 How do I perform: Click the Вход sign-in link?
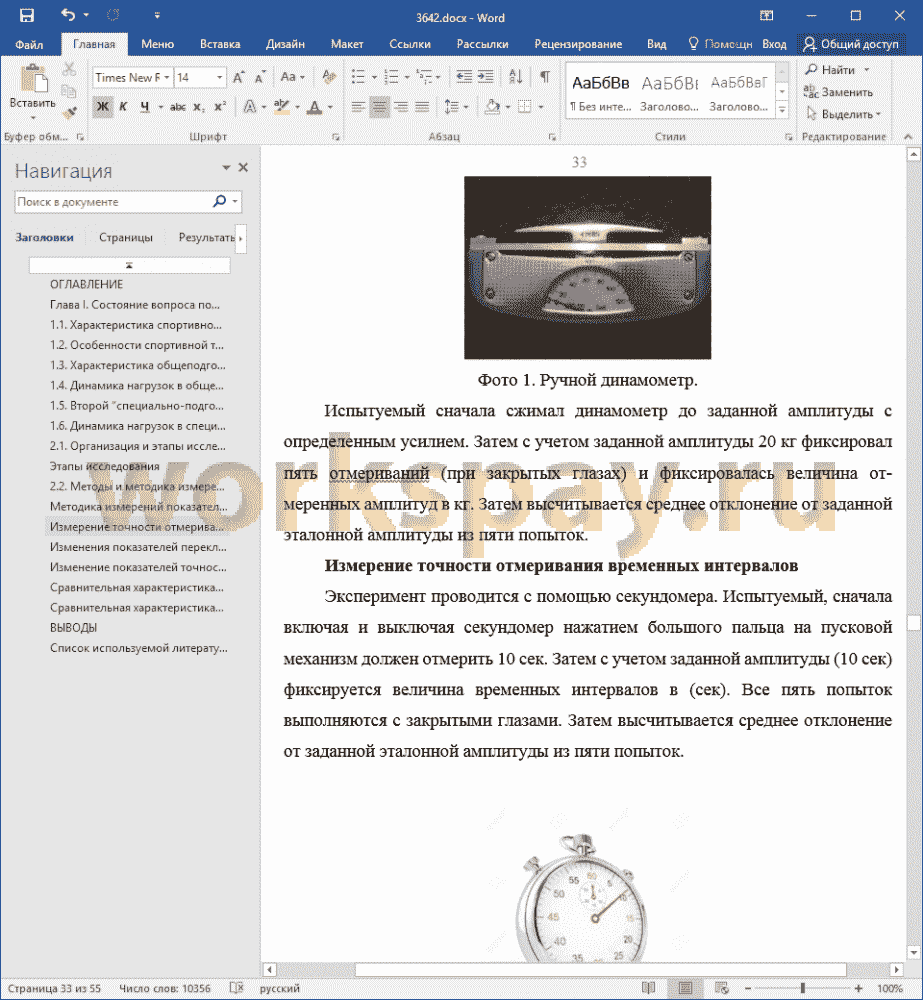coord(774,44)
